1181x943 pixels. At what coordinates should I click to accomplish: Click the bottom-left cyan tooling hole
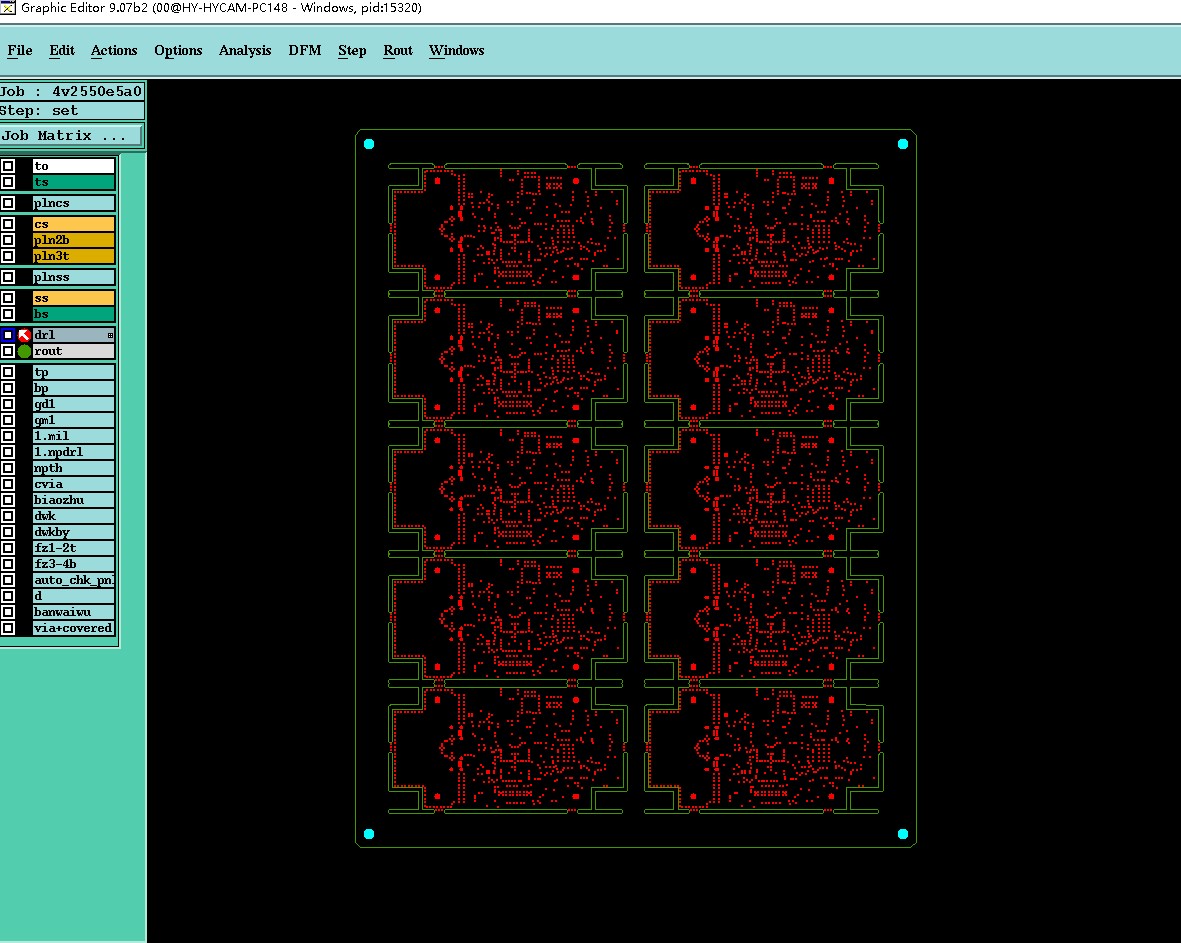[369, 834]
